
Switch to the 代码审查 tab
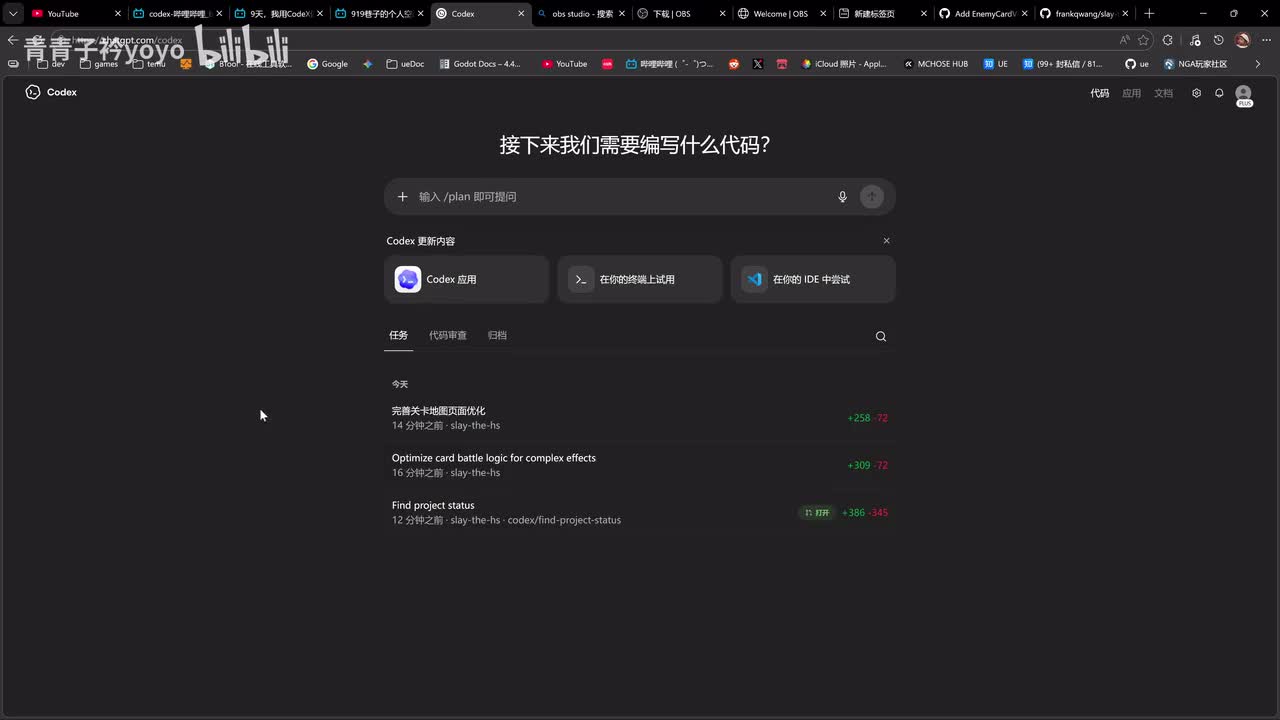448,335
